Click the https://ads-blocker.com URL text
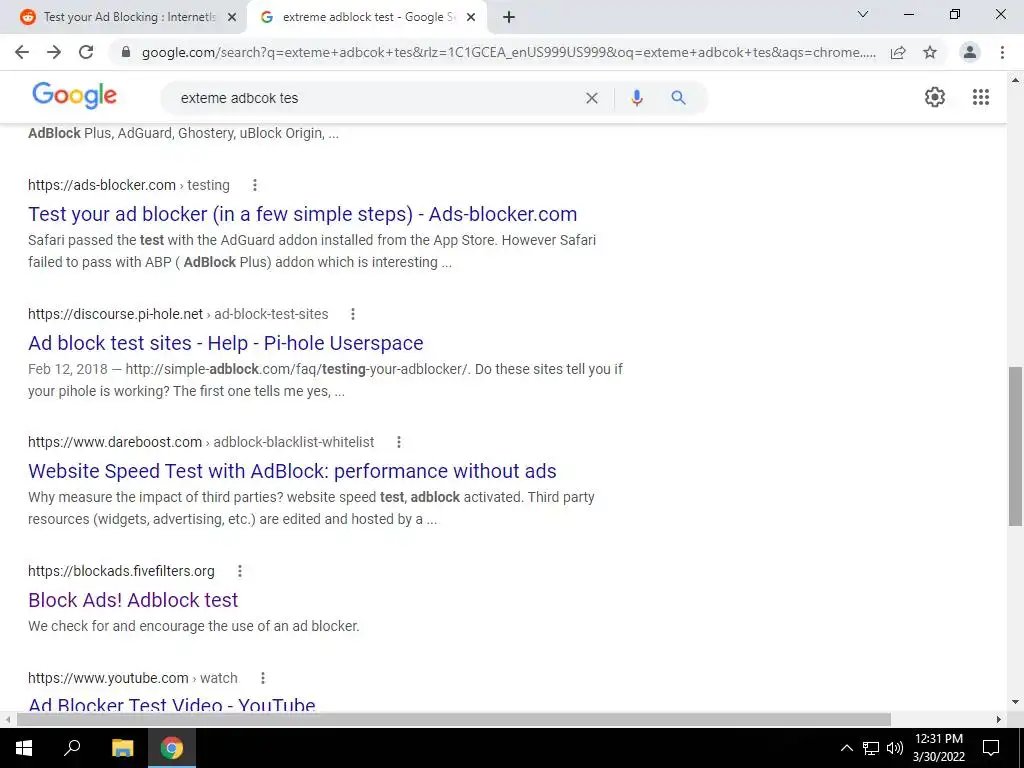The image size is (1024, 768). (102, 185)
